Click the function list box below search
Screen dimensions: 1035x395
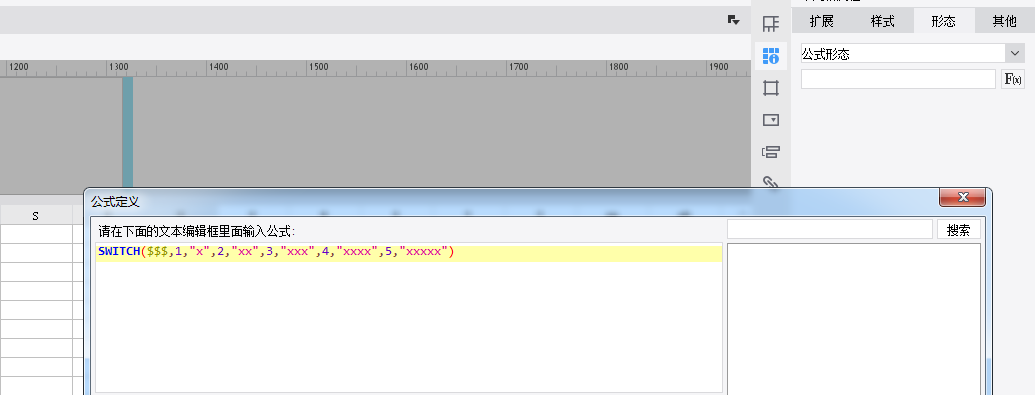point(853,319)
